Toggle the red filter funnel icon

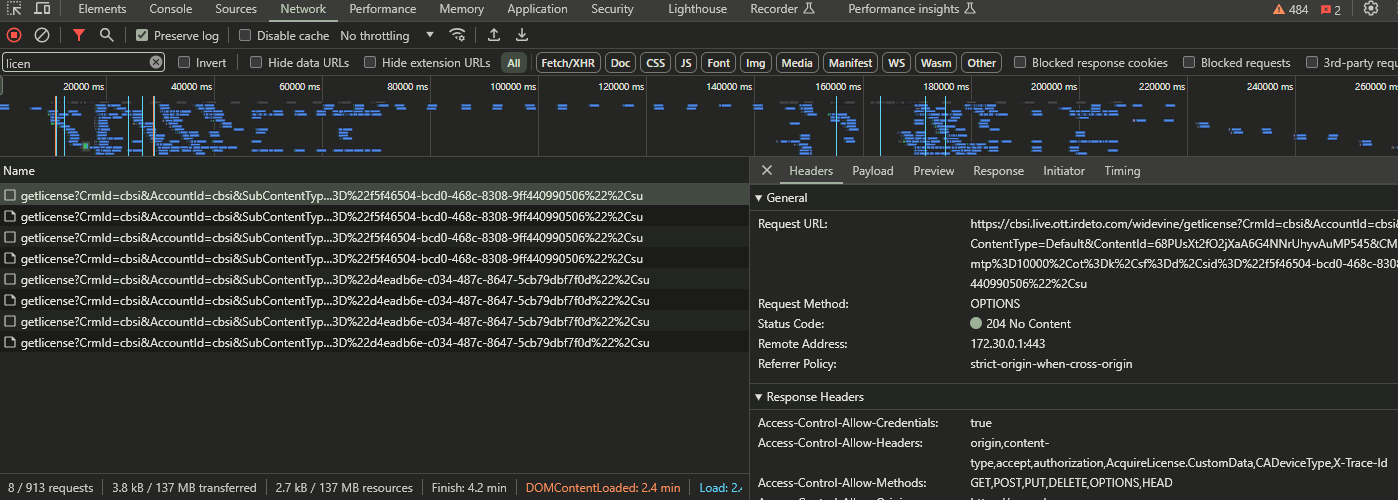[x=79, y=35]
